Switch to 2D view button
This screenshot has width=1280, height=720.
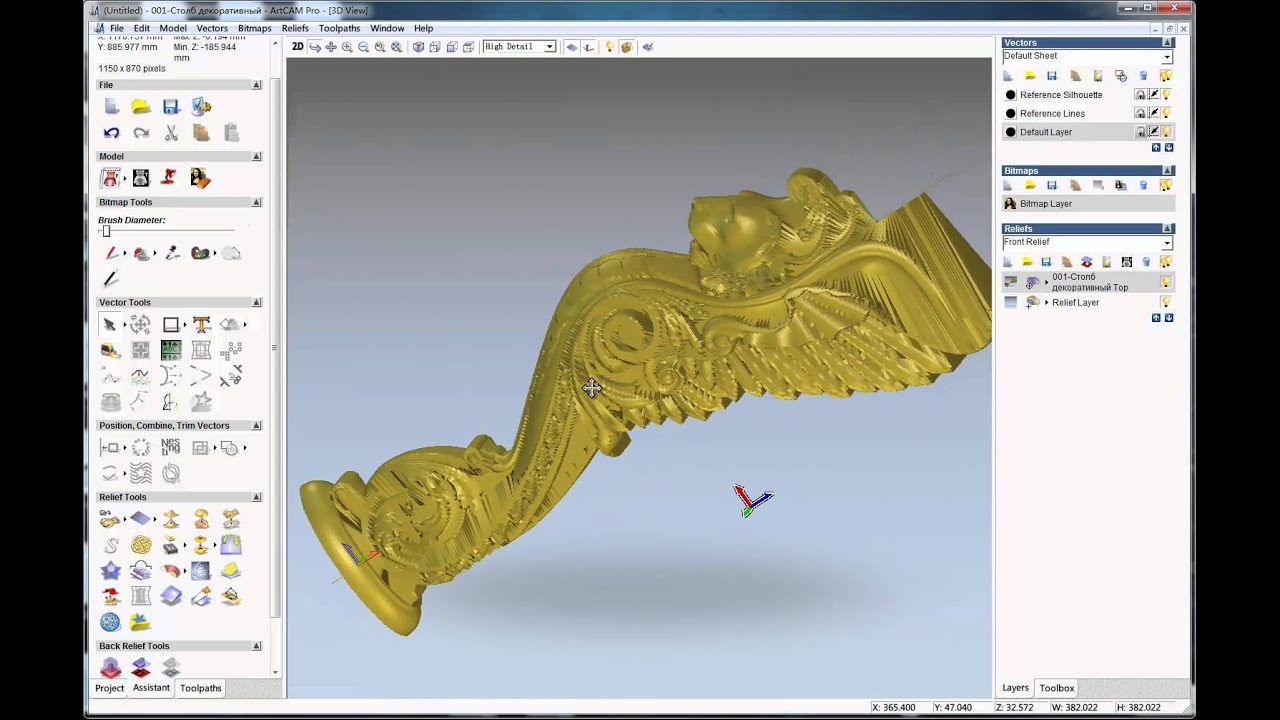297,47
